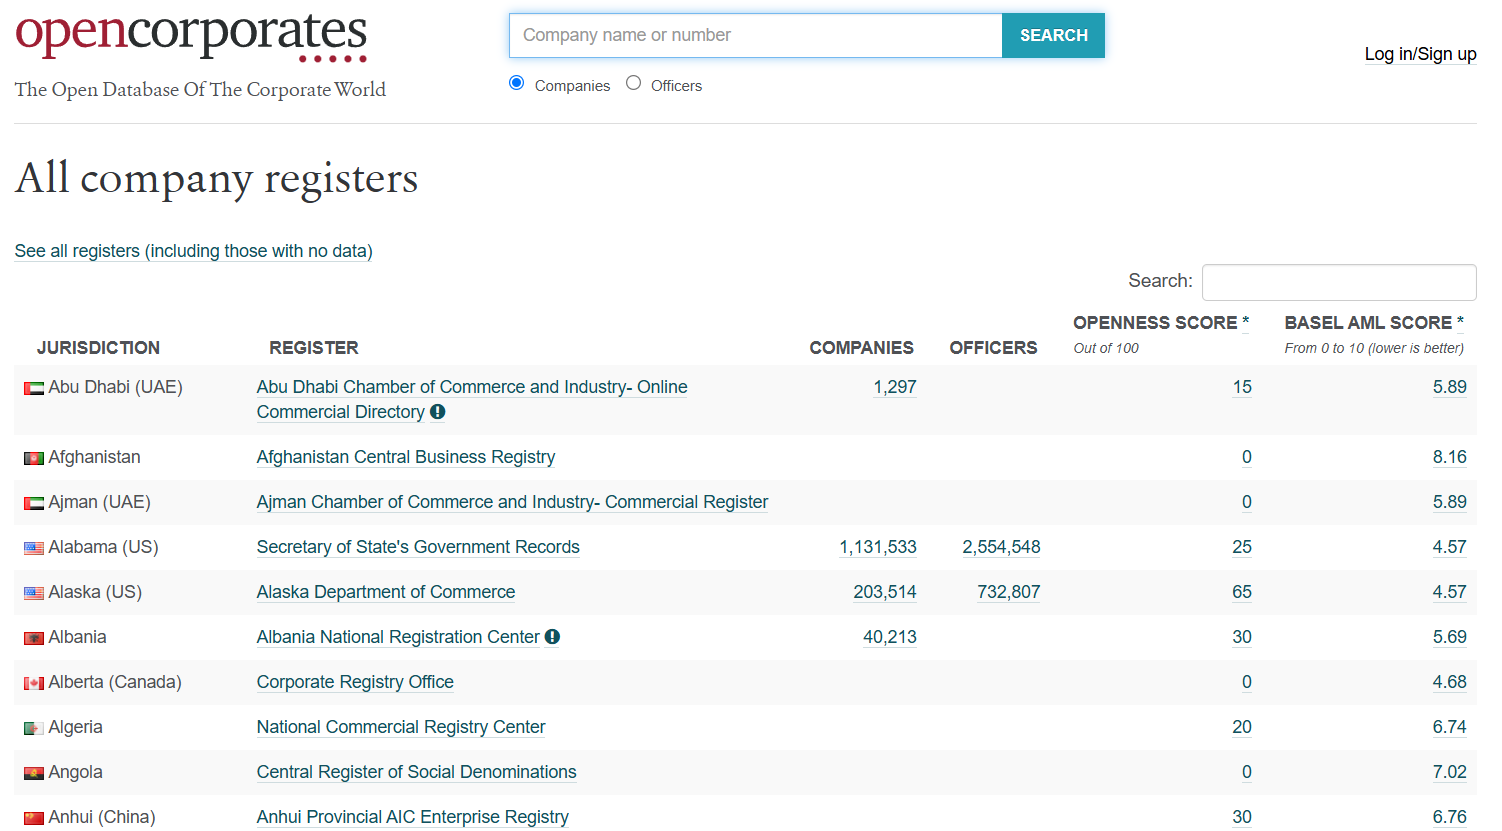Click Abu Dhabi openness score 15
The width and height of the screenshot is (1502, 831).
click(x=1242, y=387)
